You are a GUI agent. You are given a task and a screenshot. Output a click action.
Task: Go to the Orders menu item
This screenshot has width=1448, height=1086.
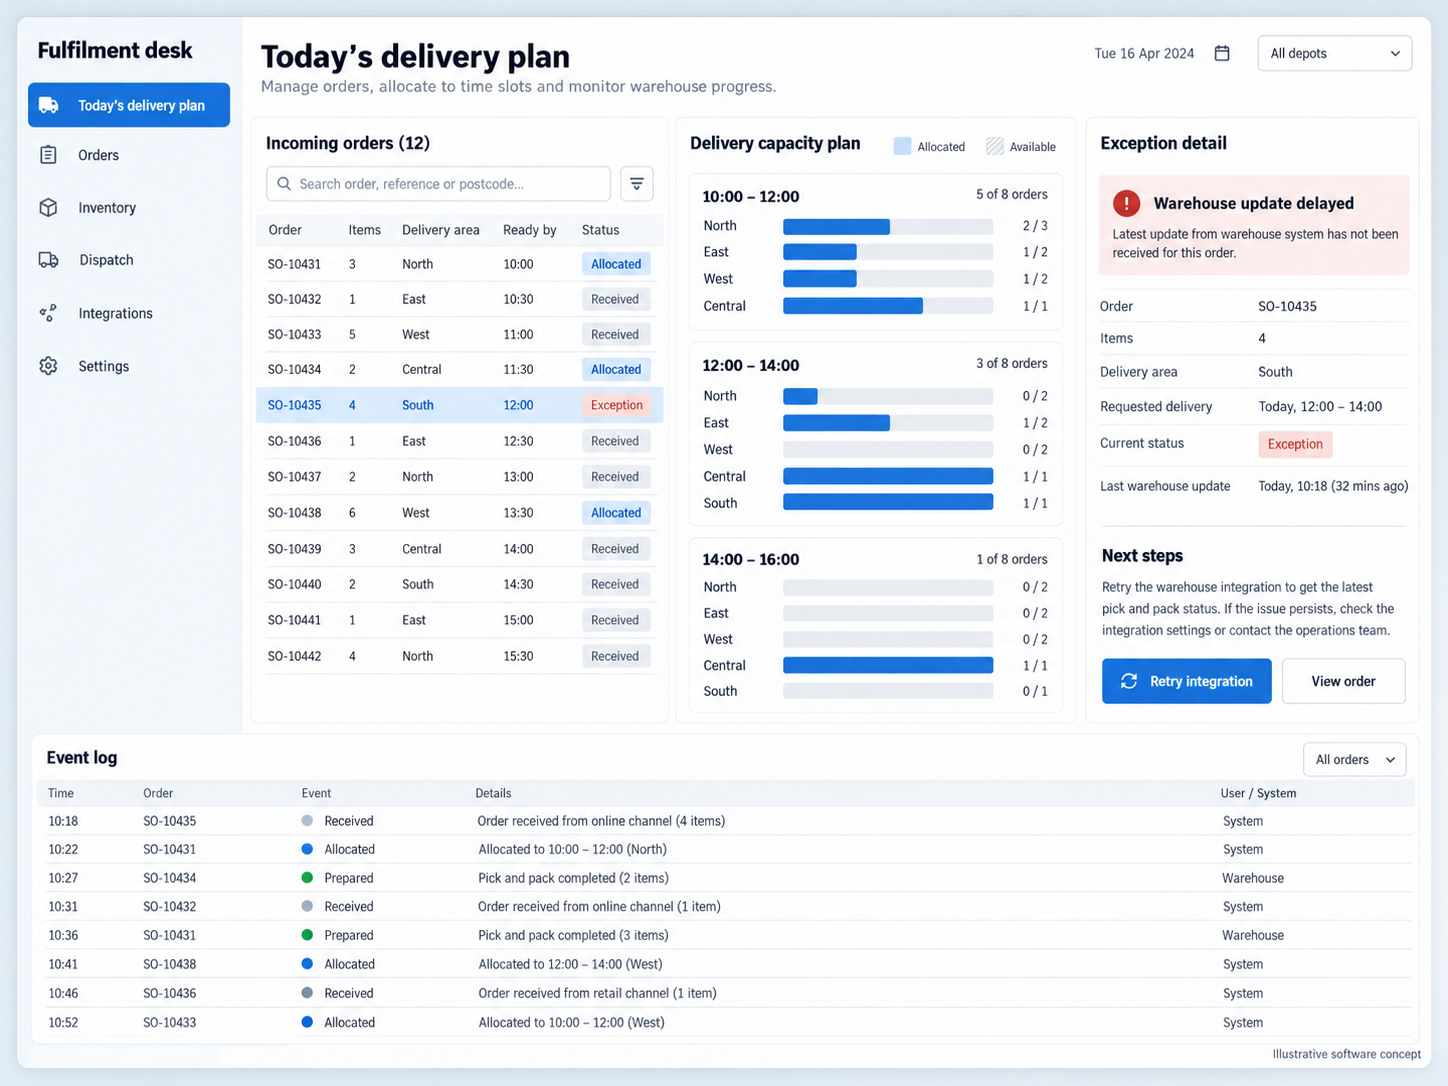tap(129, 155)
